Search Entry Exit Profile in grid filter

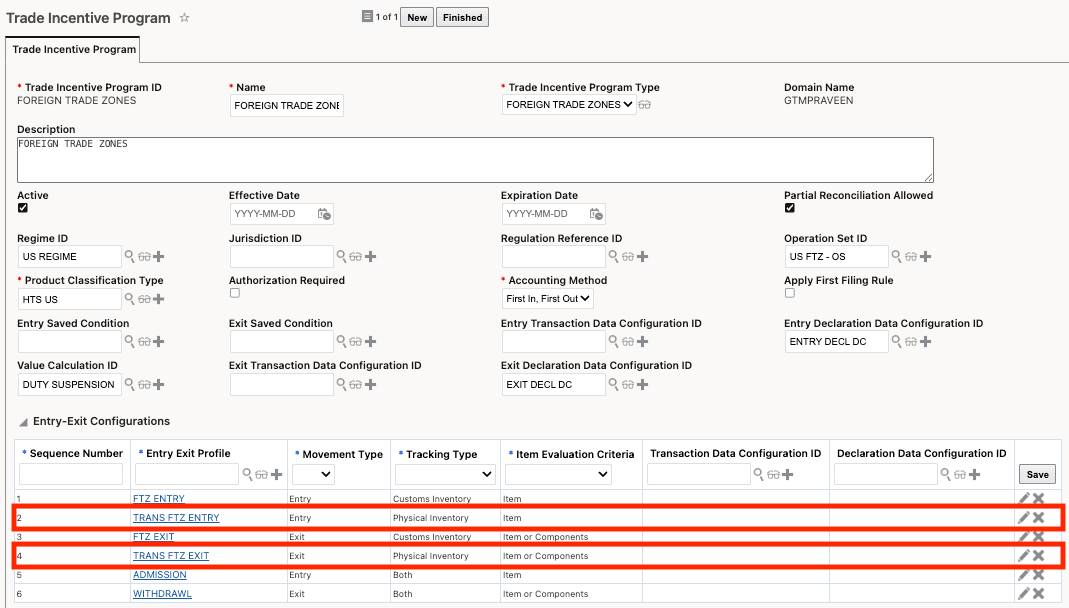click(247, 474)
